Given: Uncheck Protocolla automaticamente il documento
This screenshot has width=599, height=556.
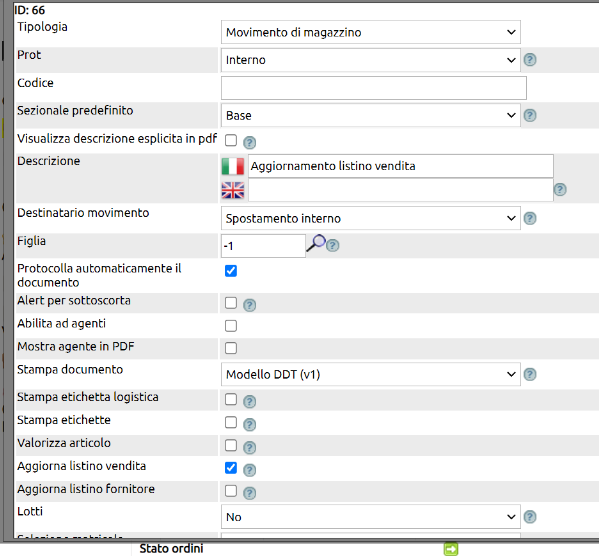Looking at the screenshot, I should point(231,271).
